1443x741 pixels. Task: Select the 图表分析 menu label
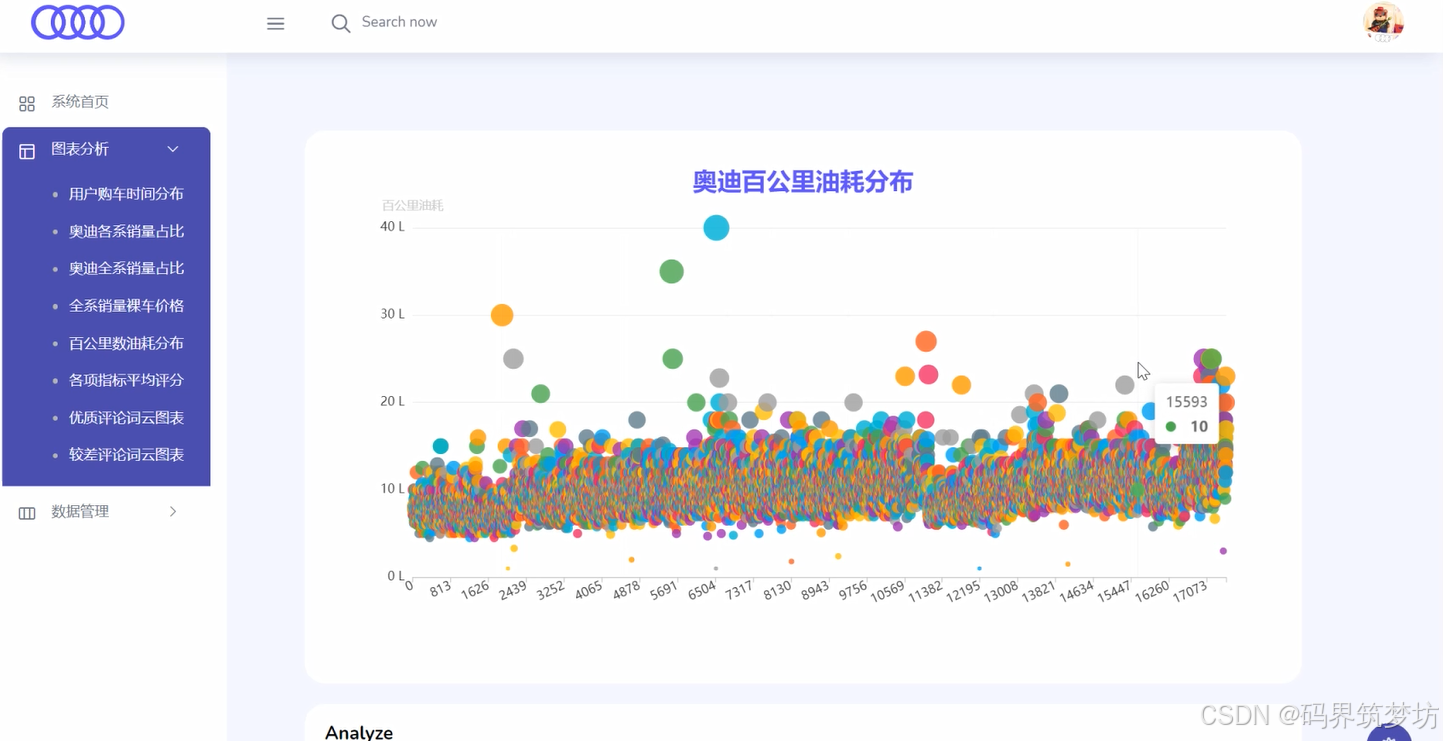[x=80, y=149]
